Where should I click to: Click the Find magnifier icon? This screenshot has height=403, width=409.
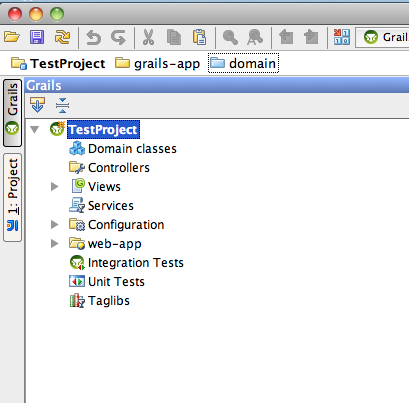[230, 37]
